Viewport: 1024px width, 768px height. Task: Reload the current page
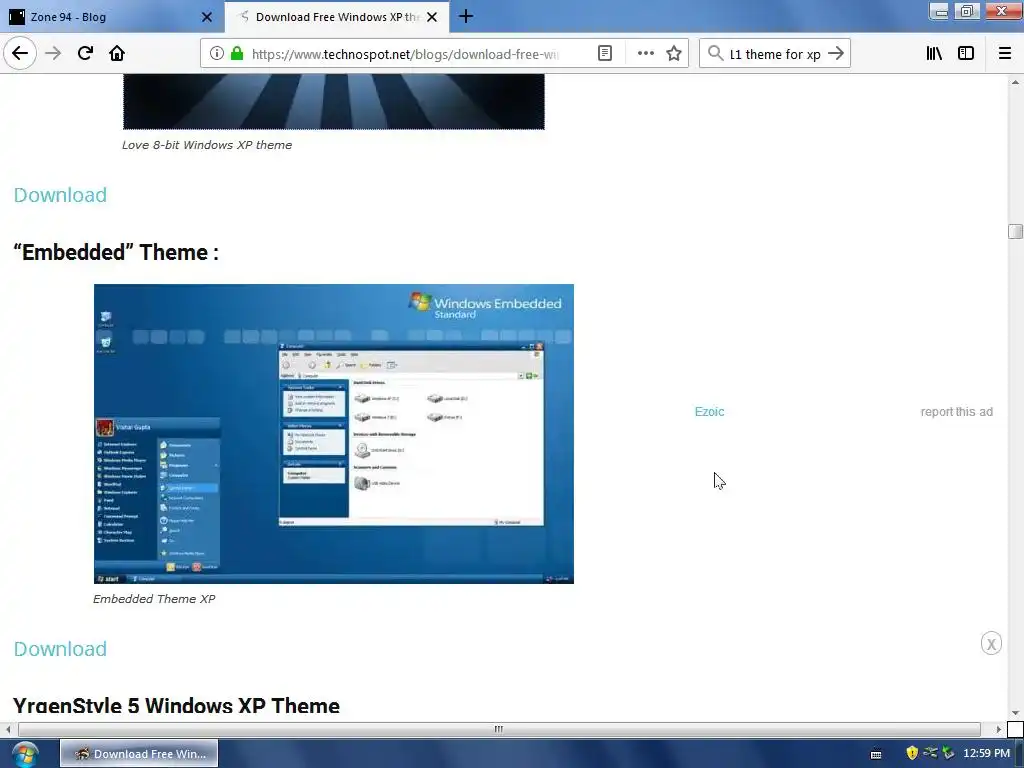pos(85,54)
